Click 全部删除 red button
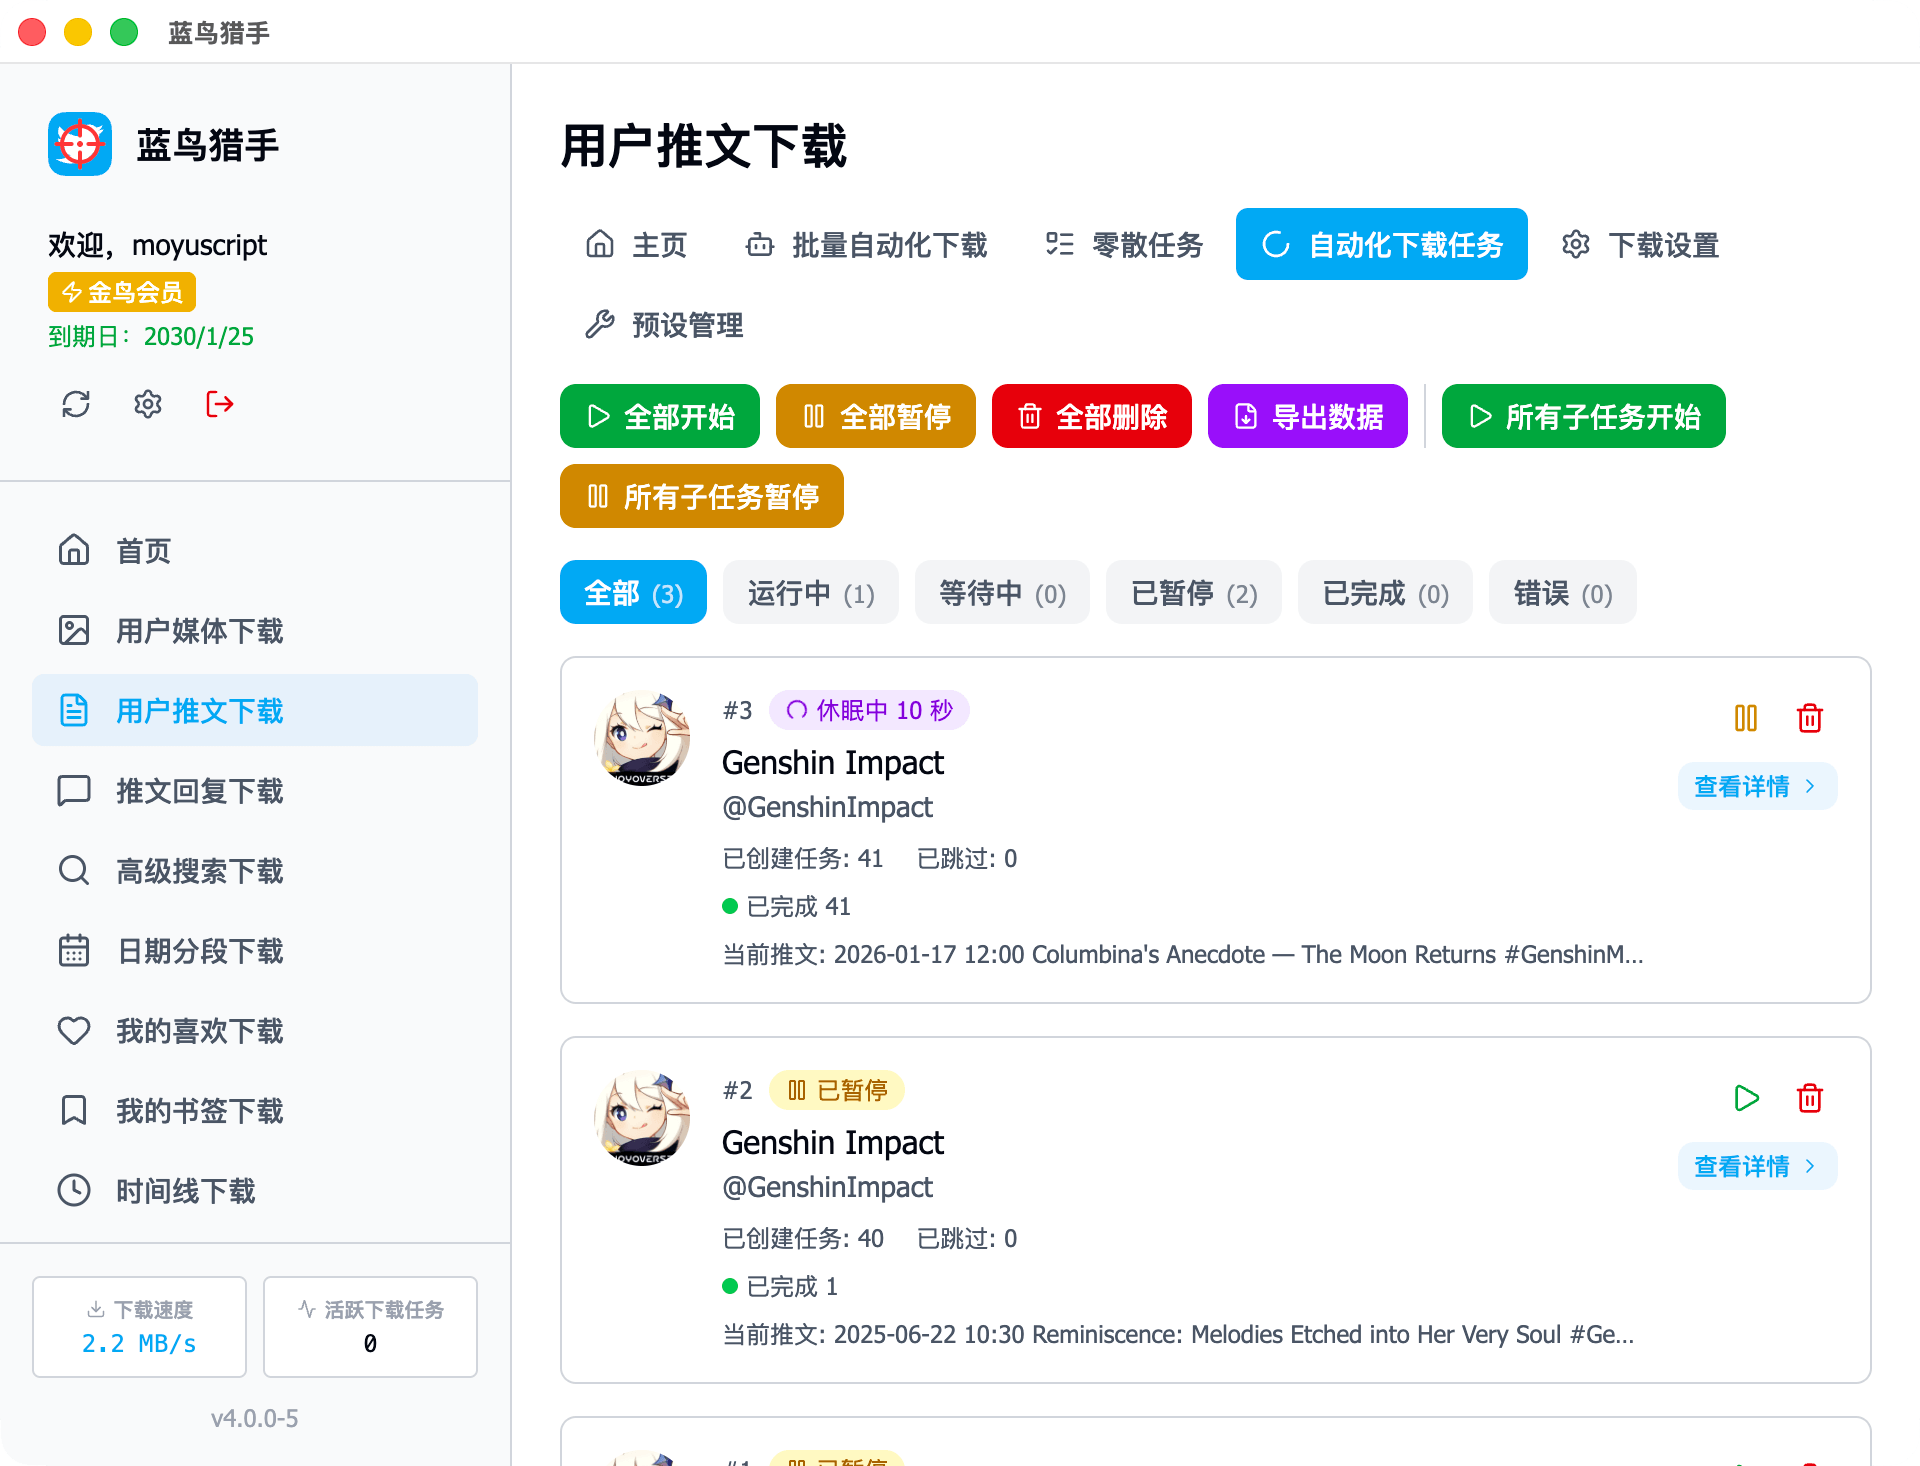Image resolution: width=1920 pixels, height=1466 pixels. 1091,416
